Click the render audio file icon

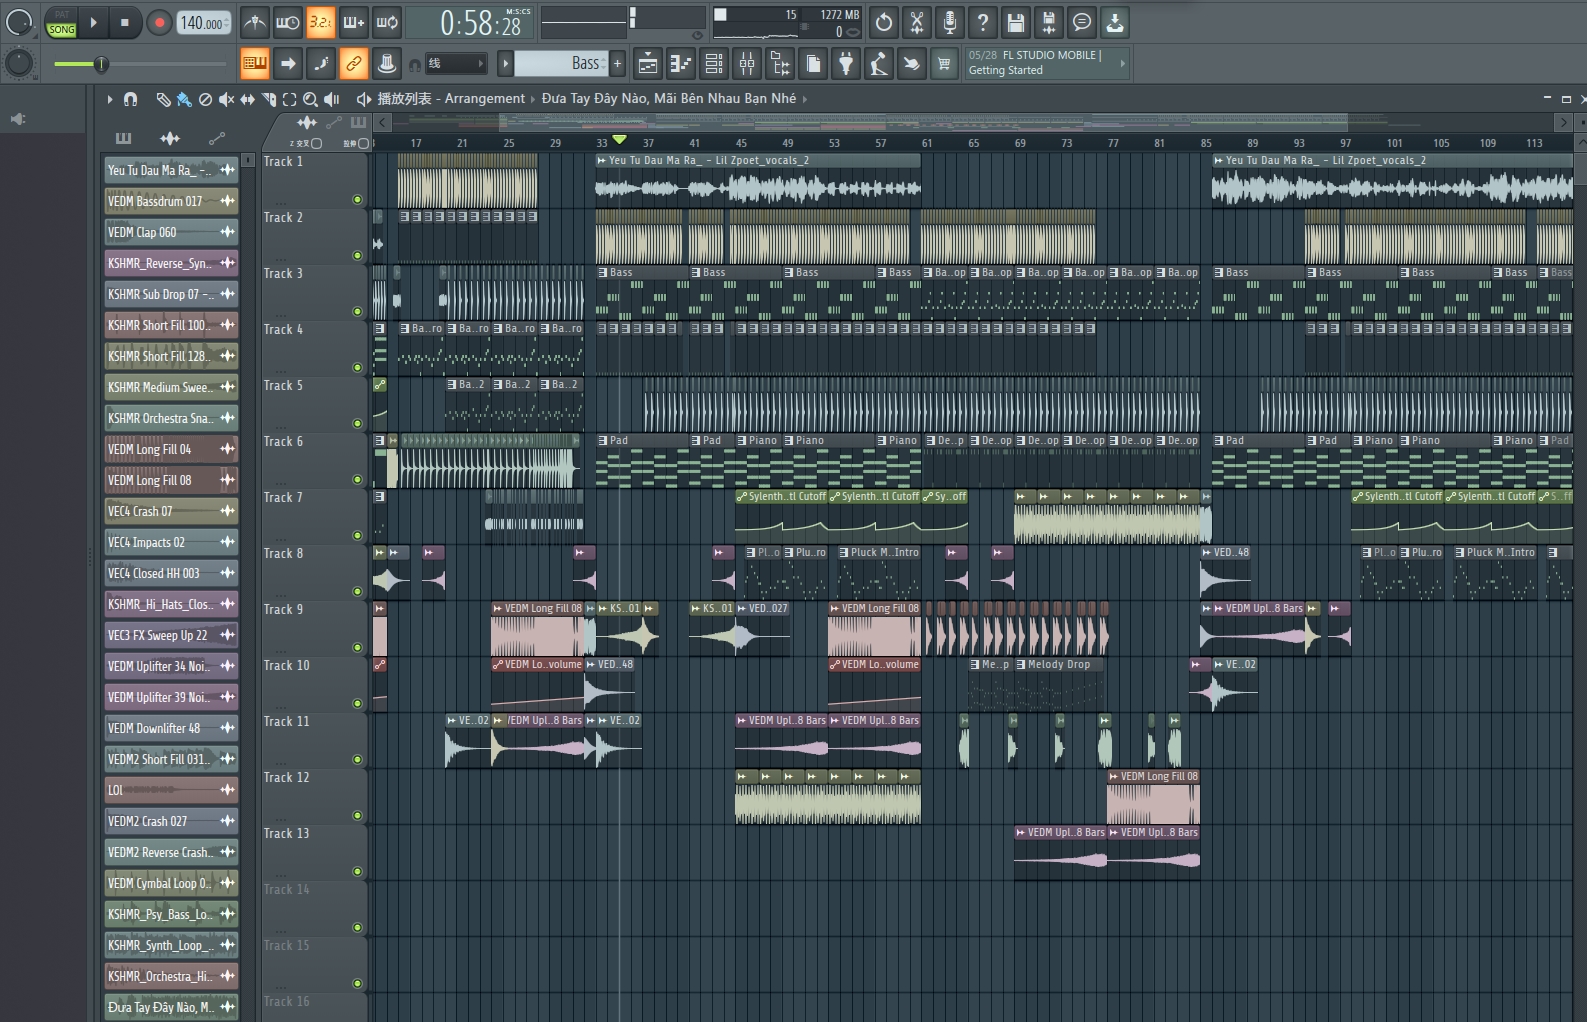[1048, 22]
